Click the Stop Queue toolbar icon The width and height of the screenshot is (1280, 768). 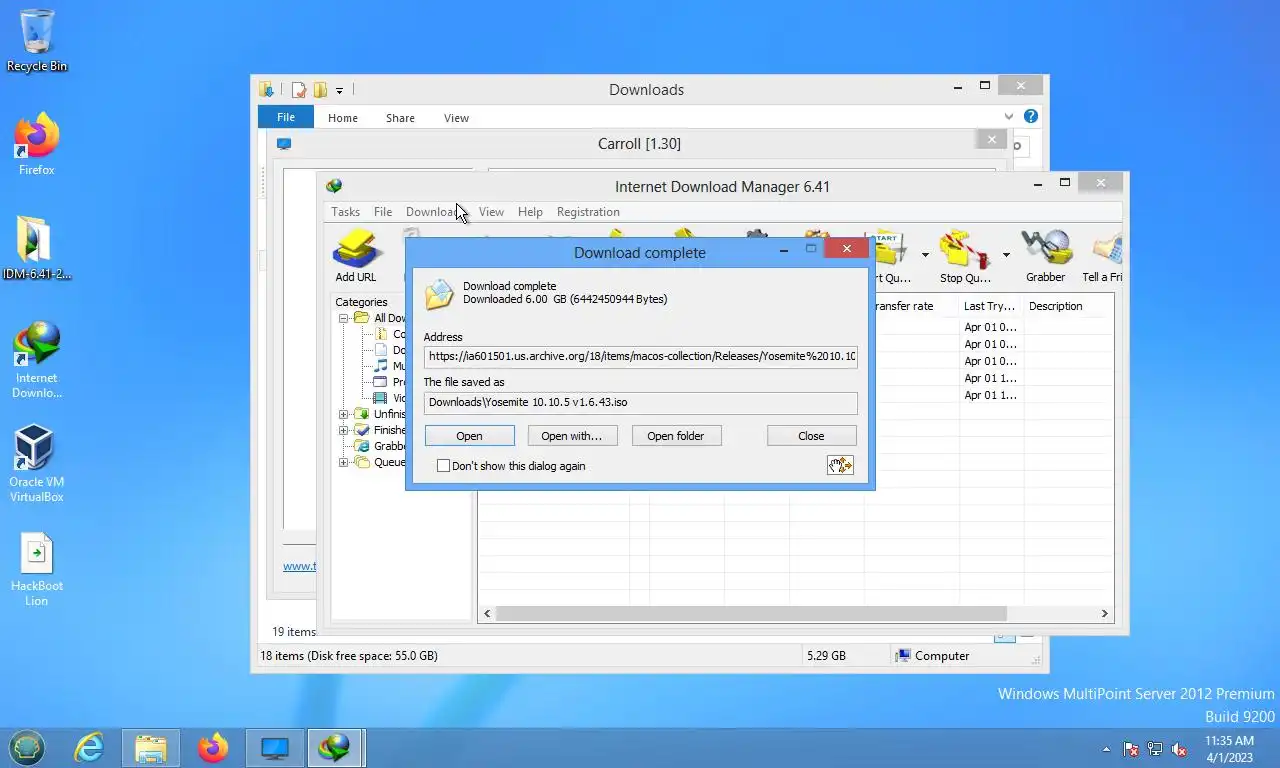pos(965,256)
